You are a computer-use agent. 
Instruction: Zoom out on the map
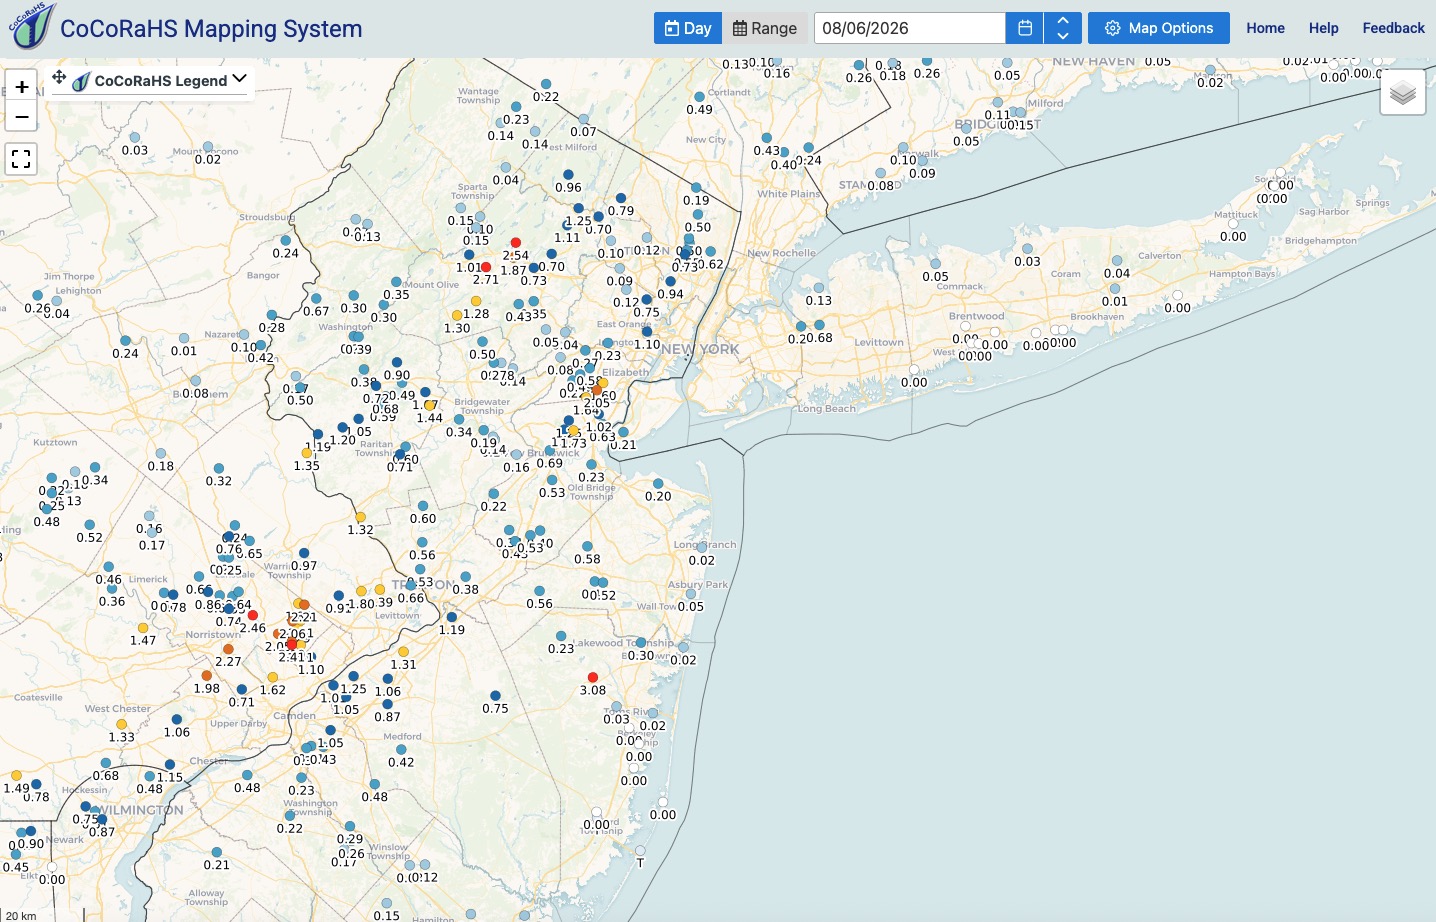(x=22, y=116)
